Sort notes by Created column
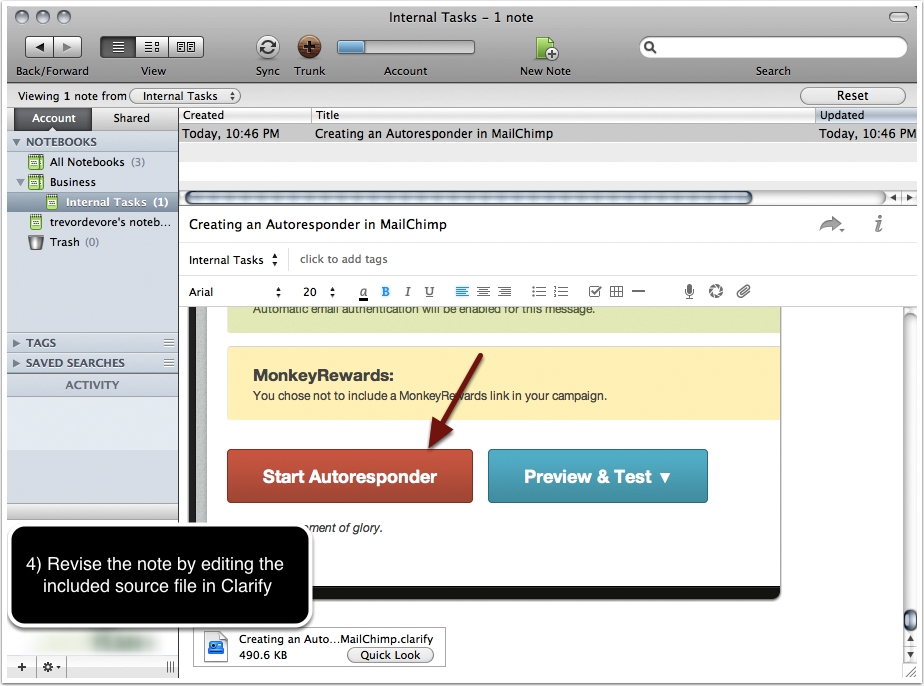 point(245,116)
